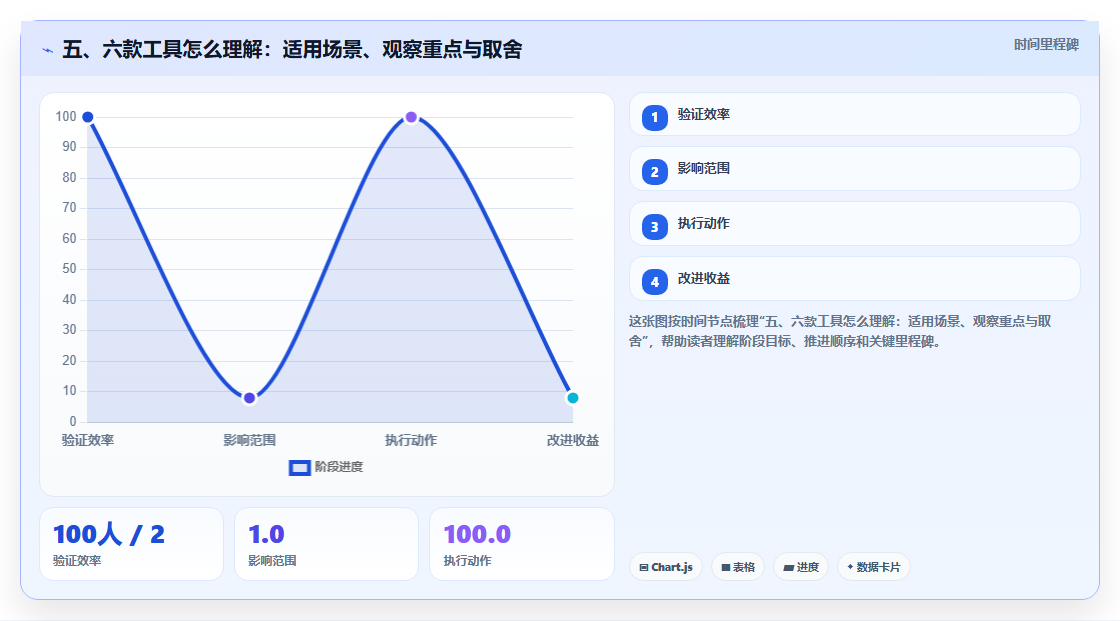Click the 100人 / 2 data card
Viewport: 1120px width, 621px height.
click(x=131, y=544)
